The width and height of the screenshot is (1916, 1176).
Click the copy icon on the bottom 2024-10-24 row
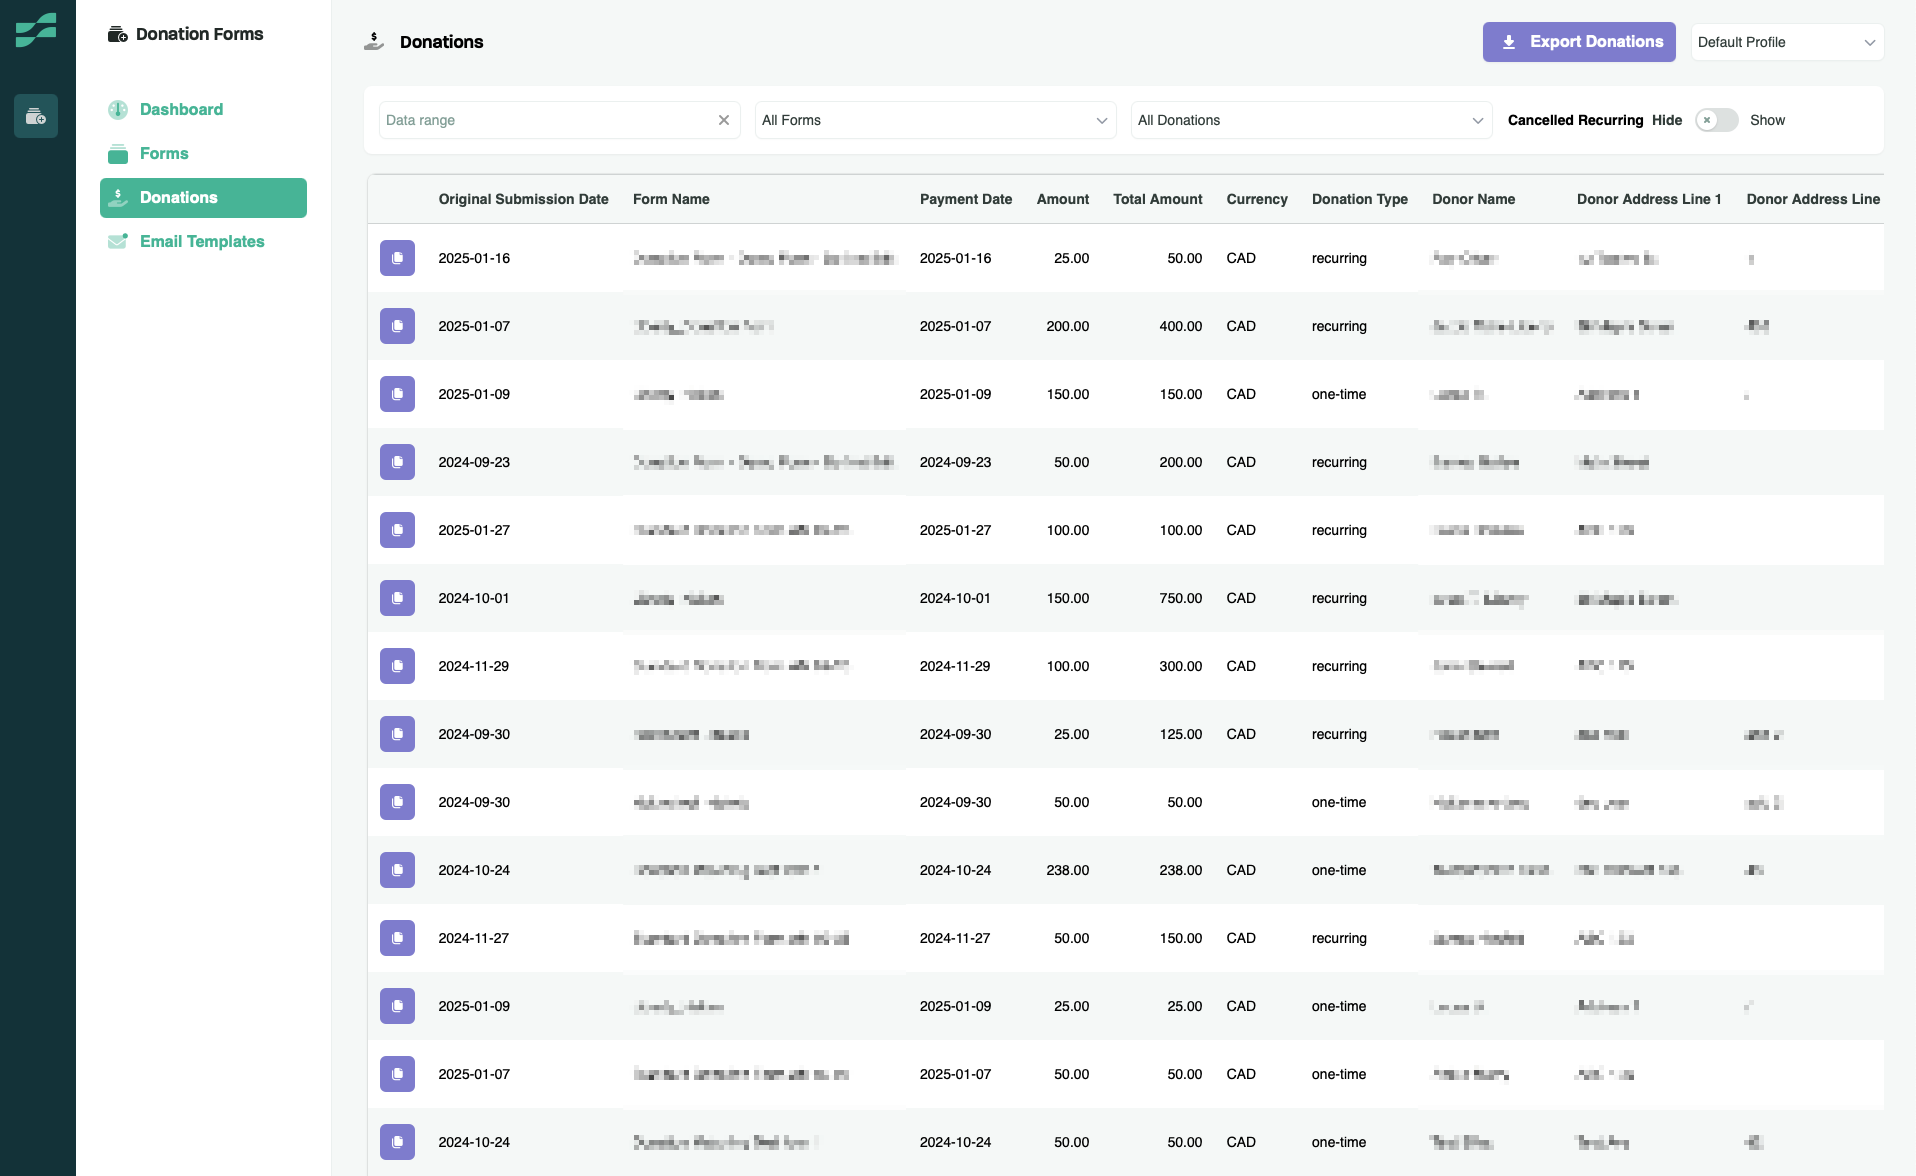click(397, 1141)
